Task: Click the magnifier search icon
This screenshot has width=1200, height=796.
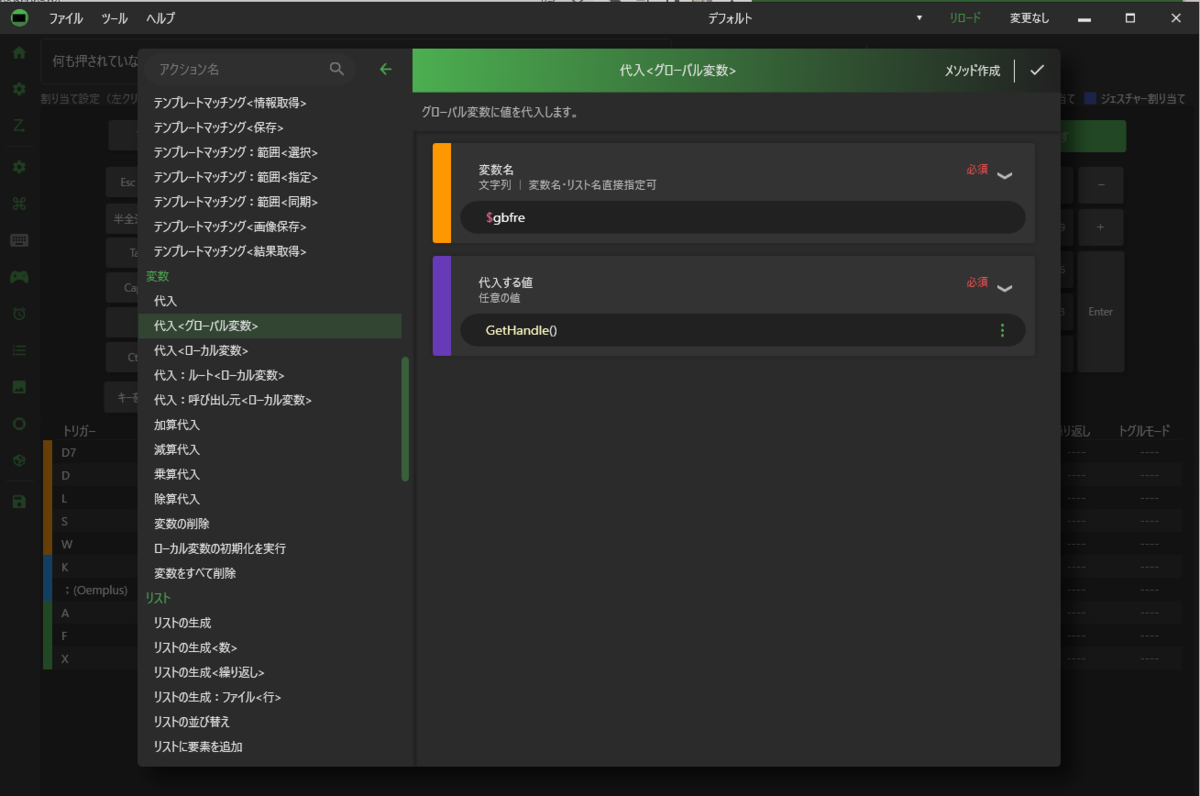Action: coord(337,69)
